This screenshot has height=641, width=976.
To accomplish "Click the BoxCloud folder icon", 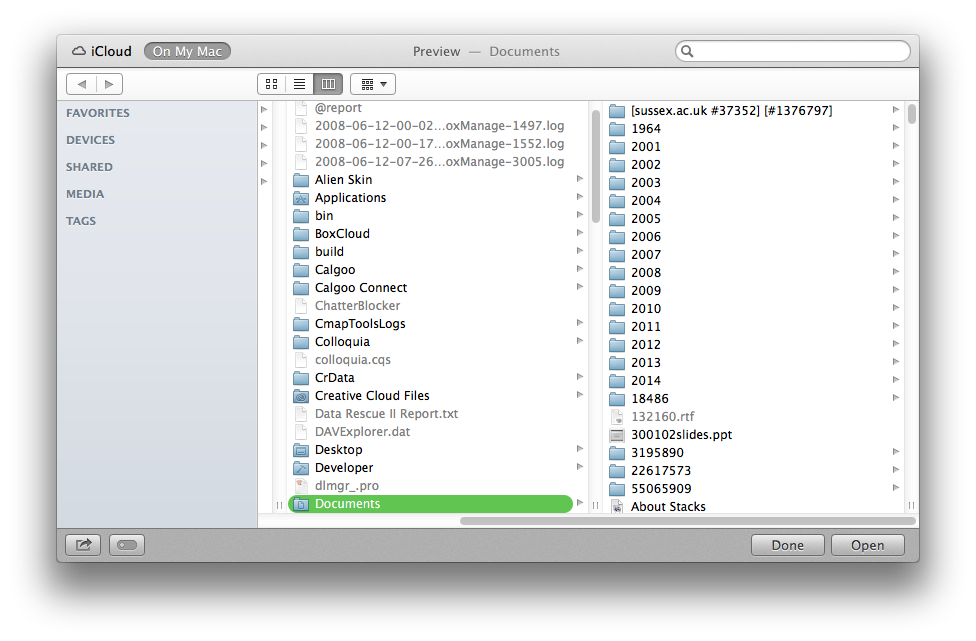I will point(301,234).
